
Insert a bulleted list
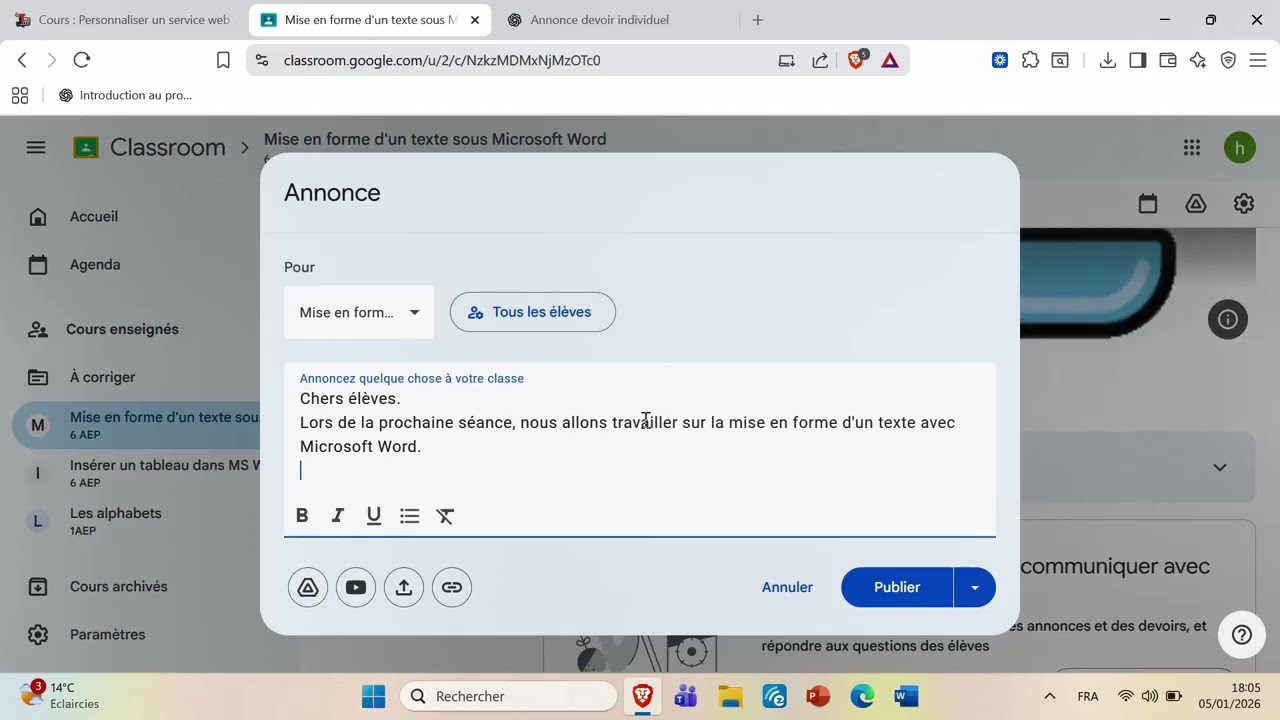(x=410, y=516)
